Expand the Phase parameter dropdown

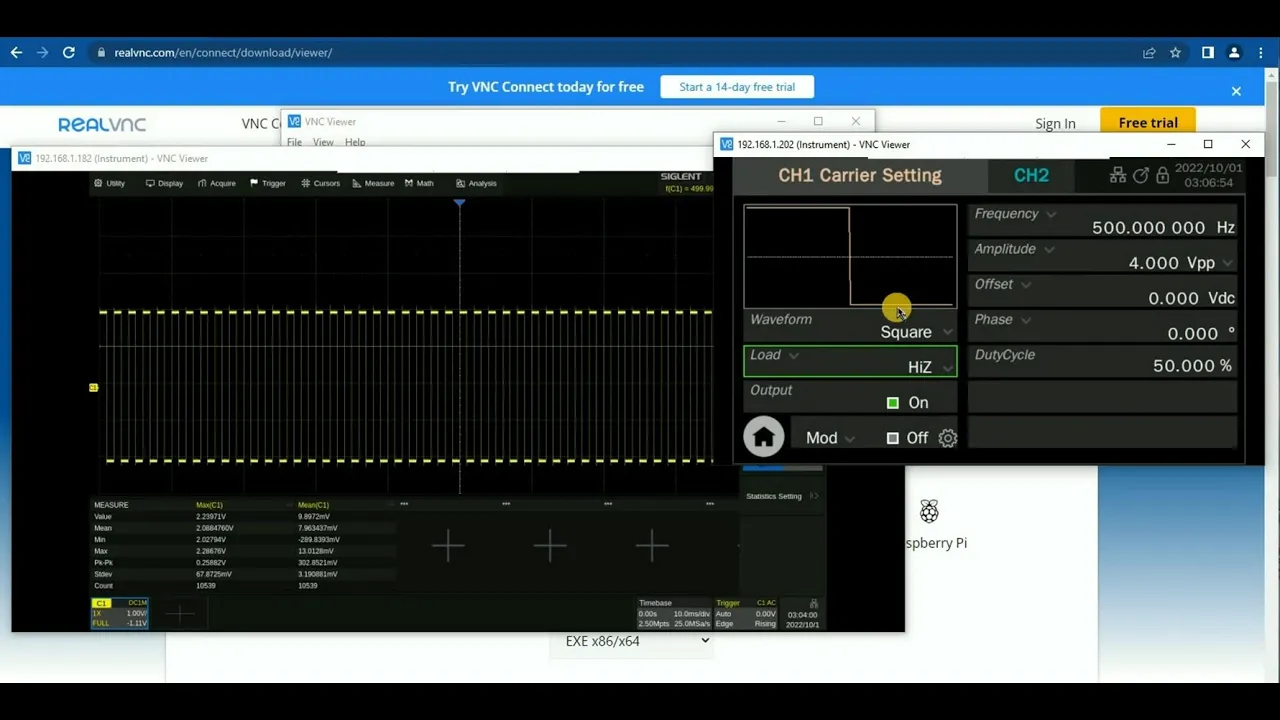[1026, 320]
